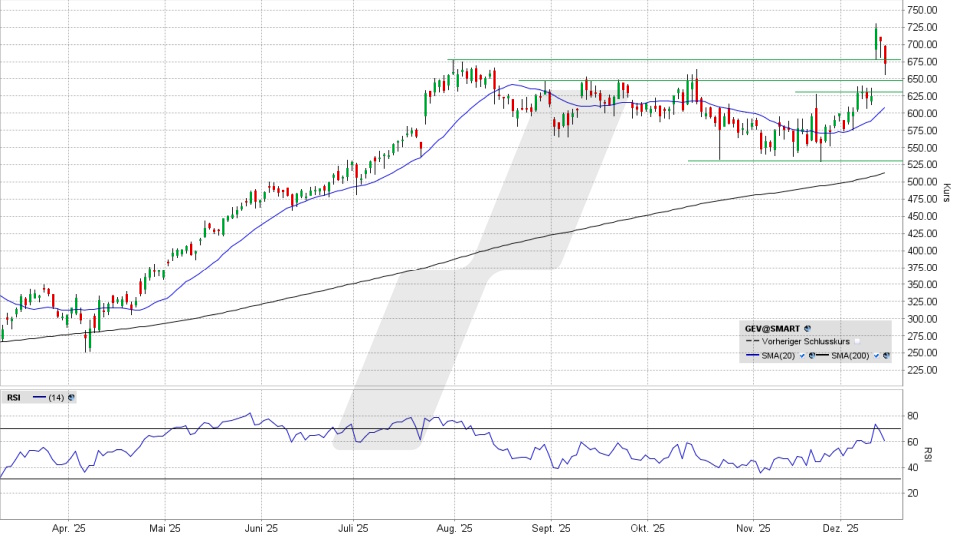Click the Vorheriger Schlusskurs legend text

tap(805, 342)
